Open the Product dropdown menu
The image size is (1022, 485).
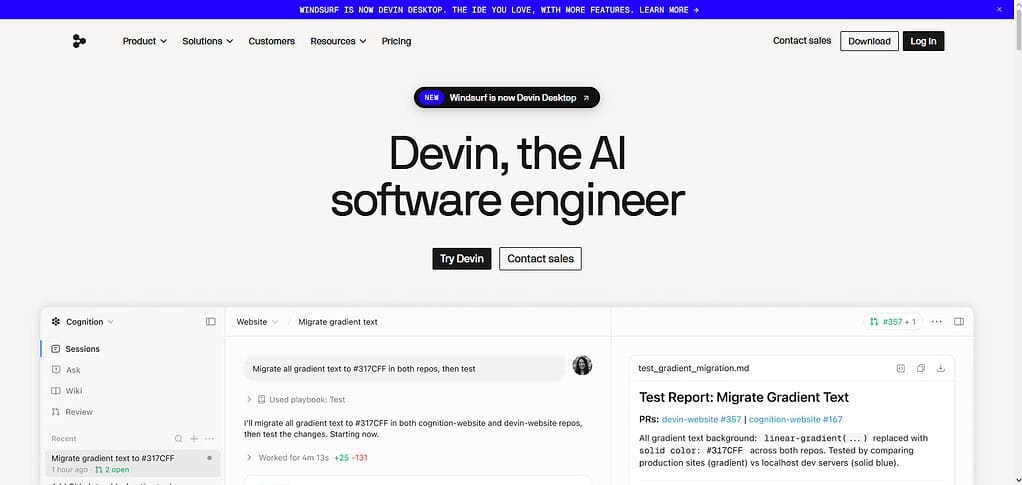pos(145,41)
